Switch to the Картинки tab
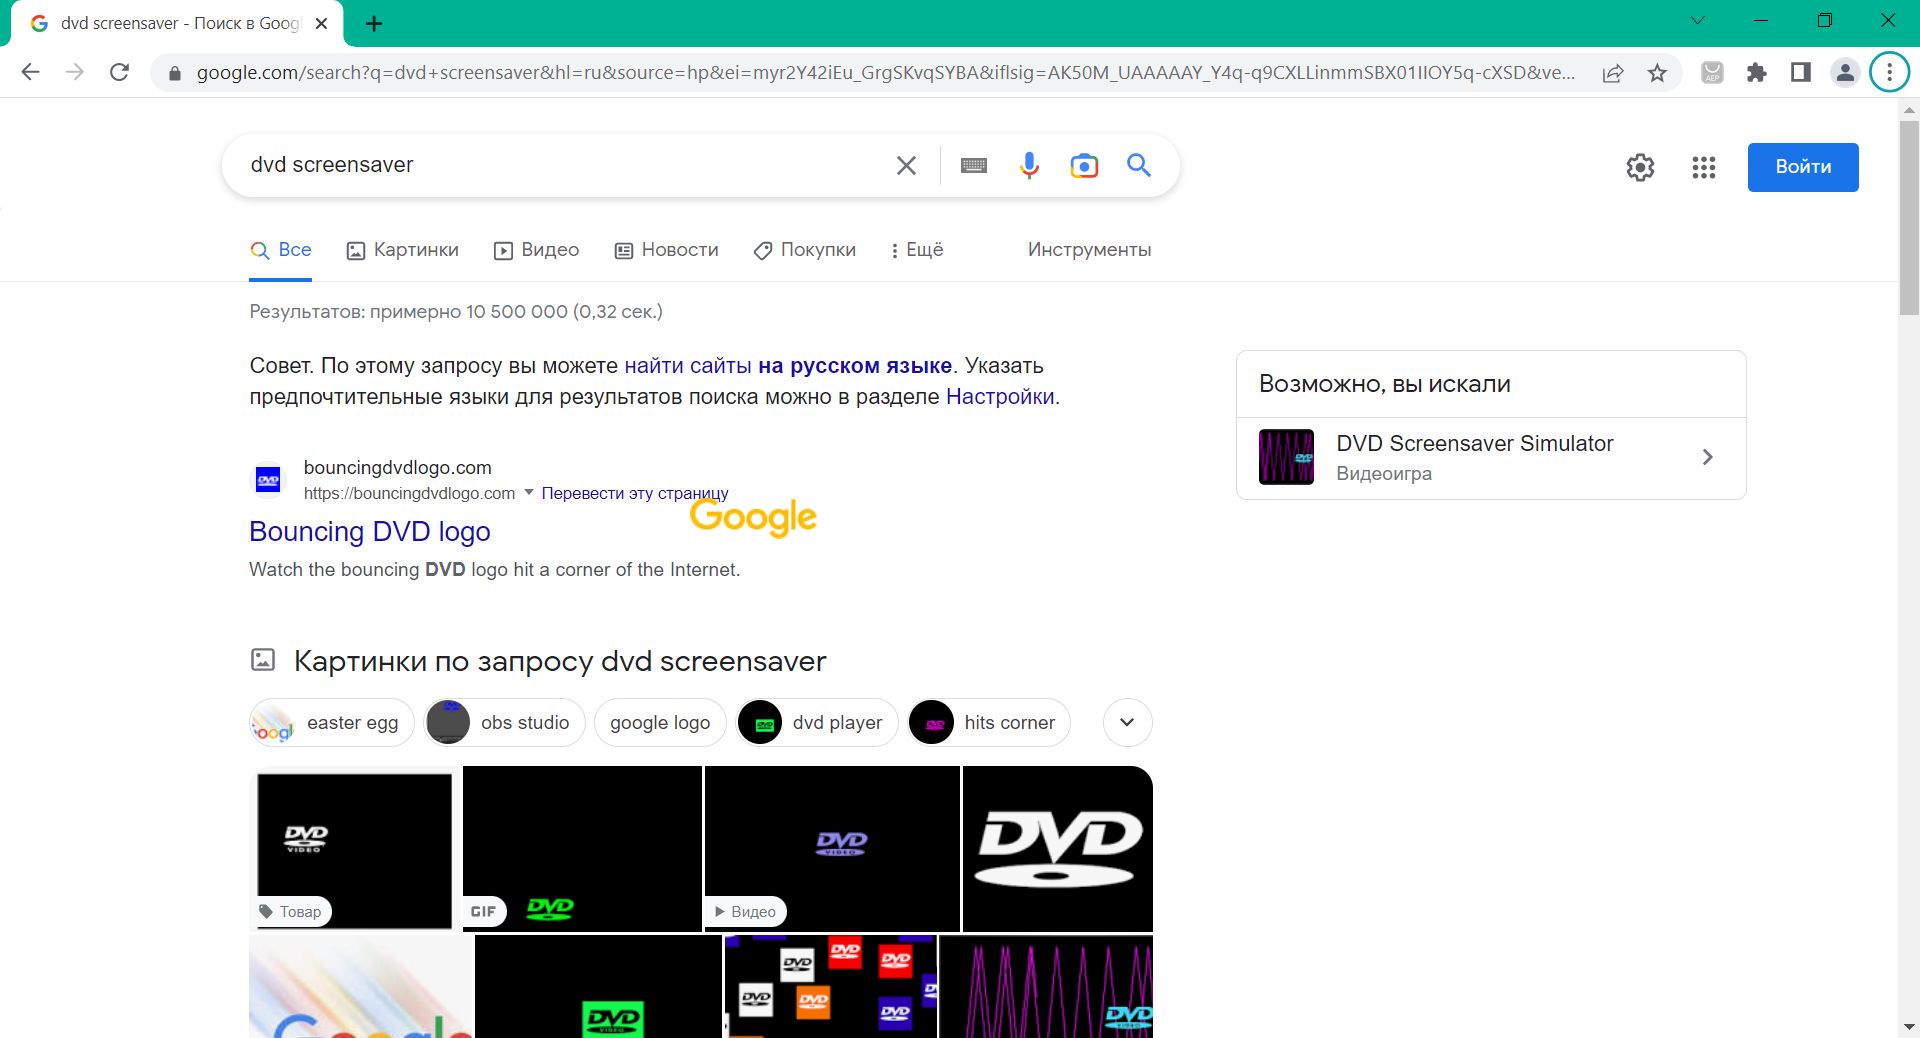 pyautogui.click(x=402, y=250)
